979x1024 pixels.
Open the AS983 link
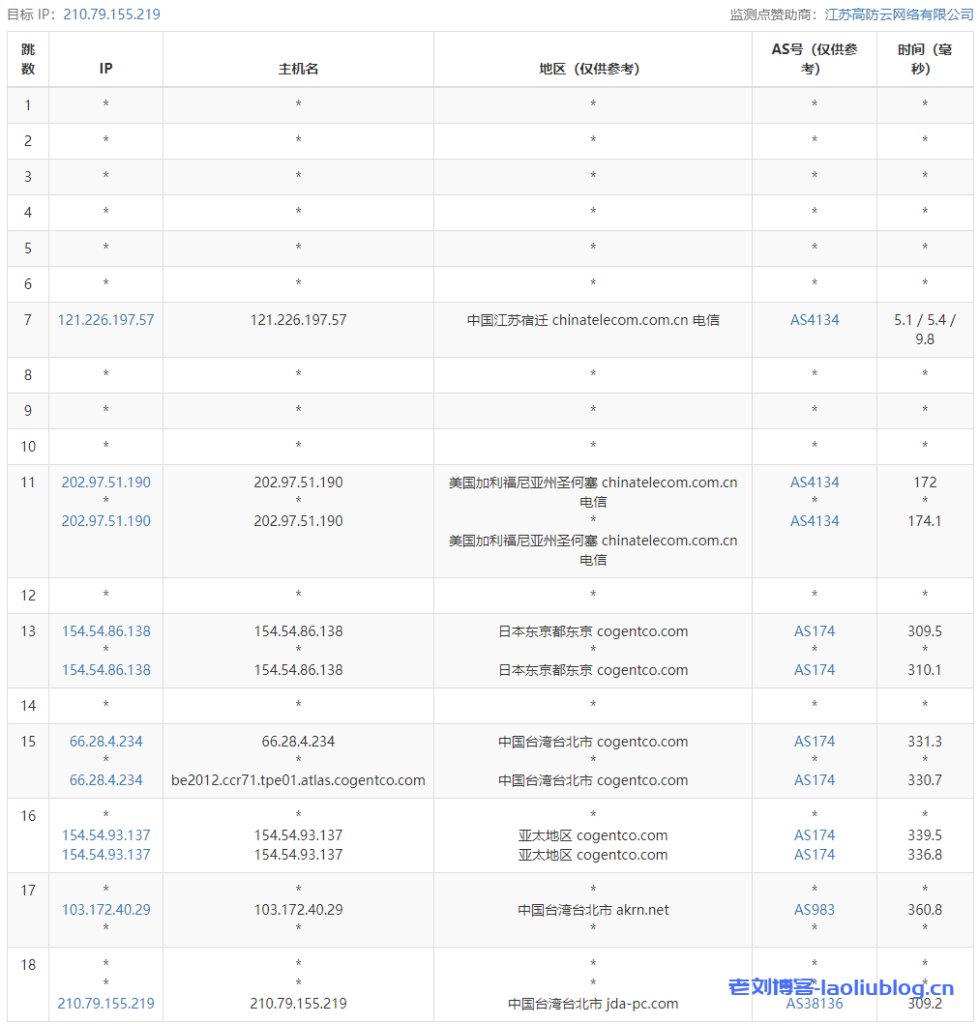814,910
